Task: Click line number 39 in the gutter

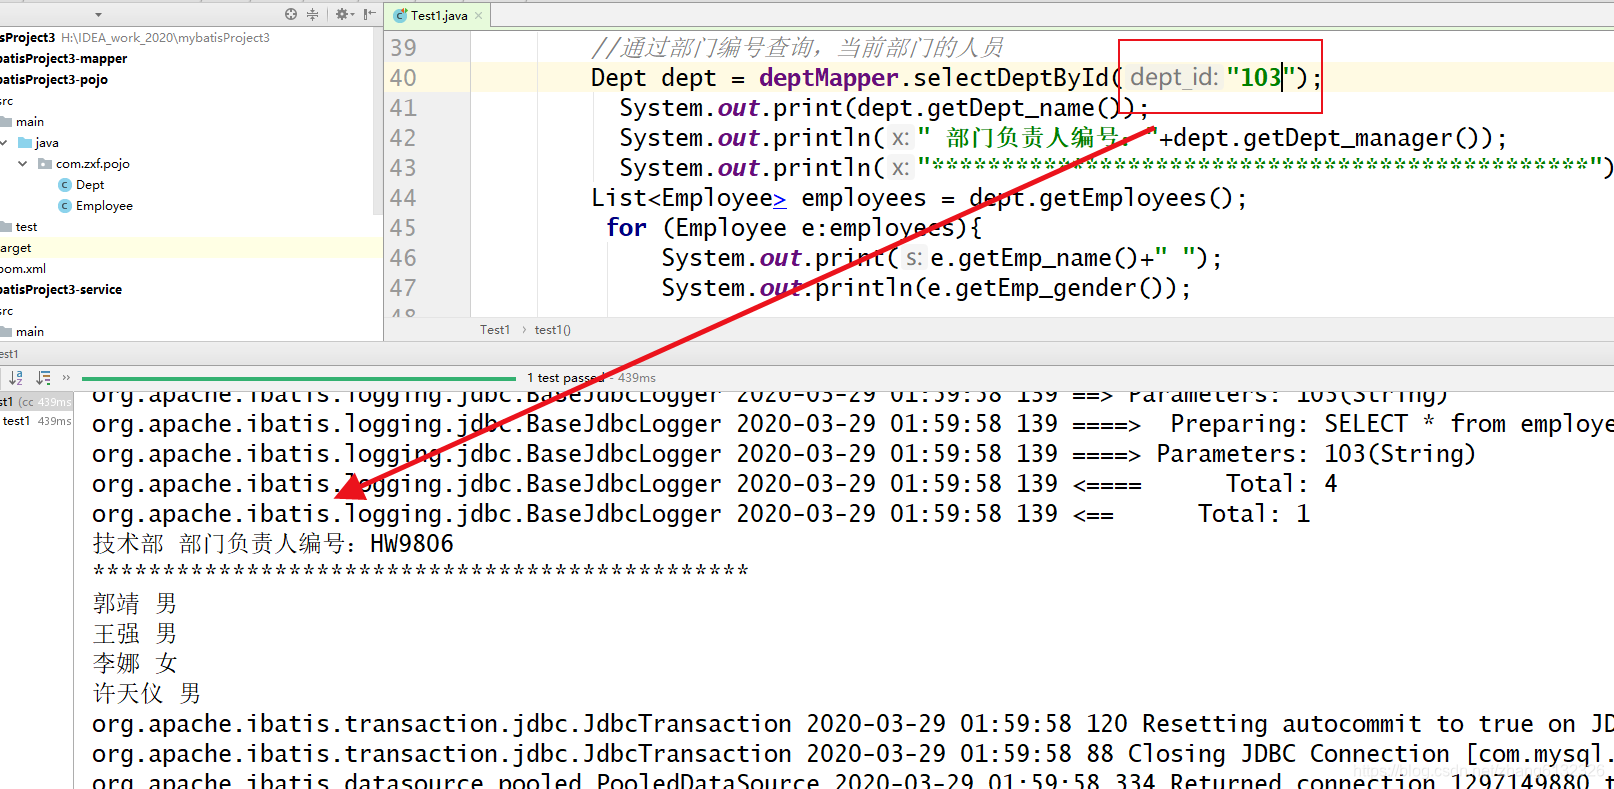Action: (x=403, y=48)
